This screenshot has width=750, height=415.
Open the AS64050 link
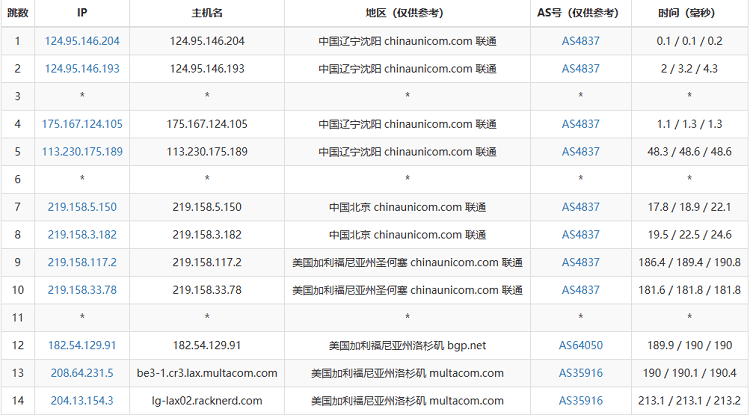point(581,345)
